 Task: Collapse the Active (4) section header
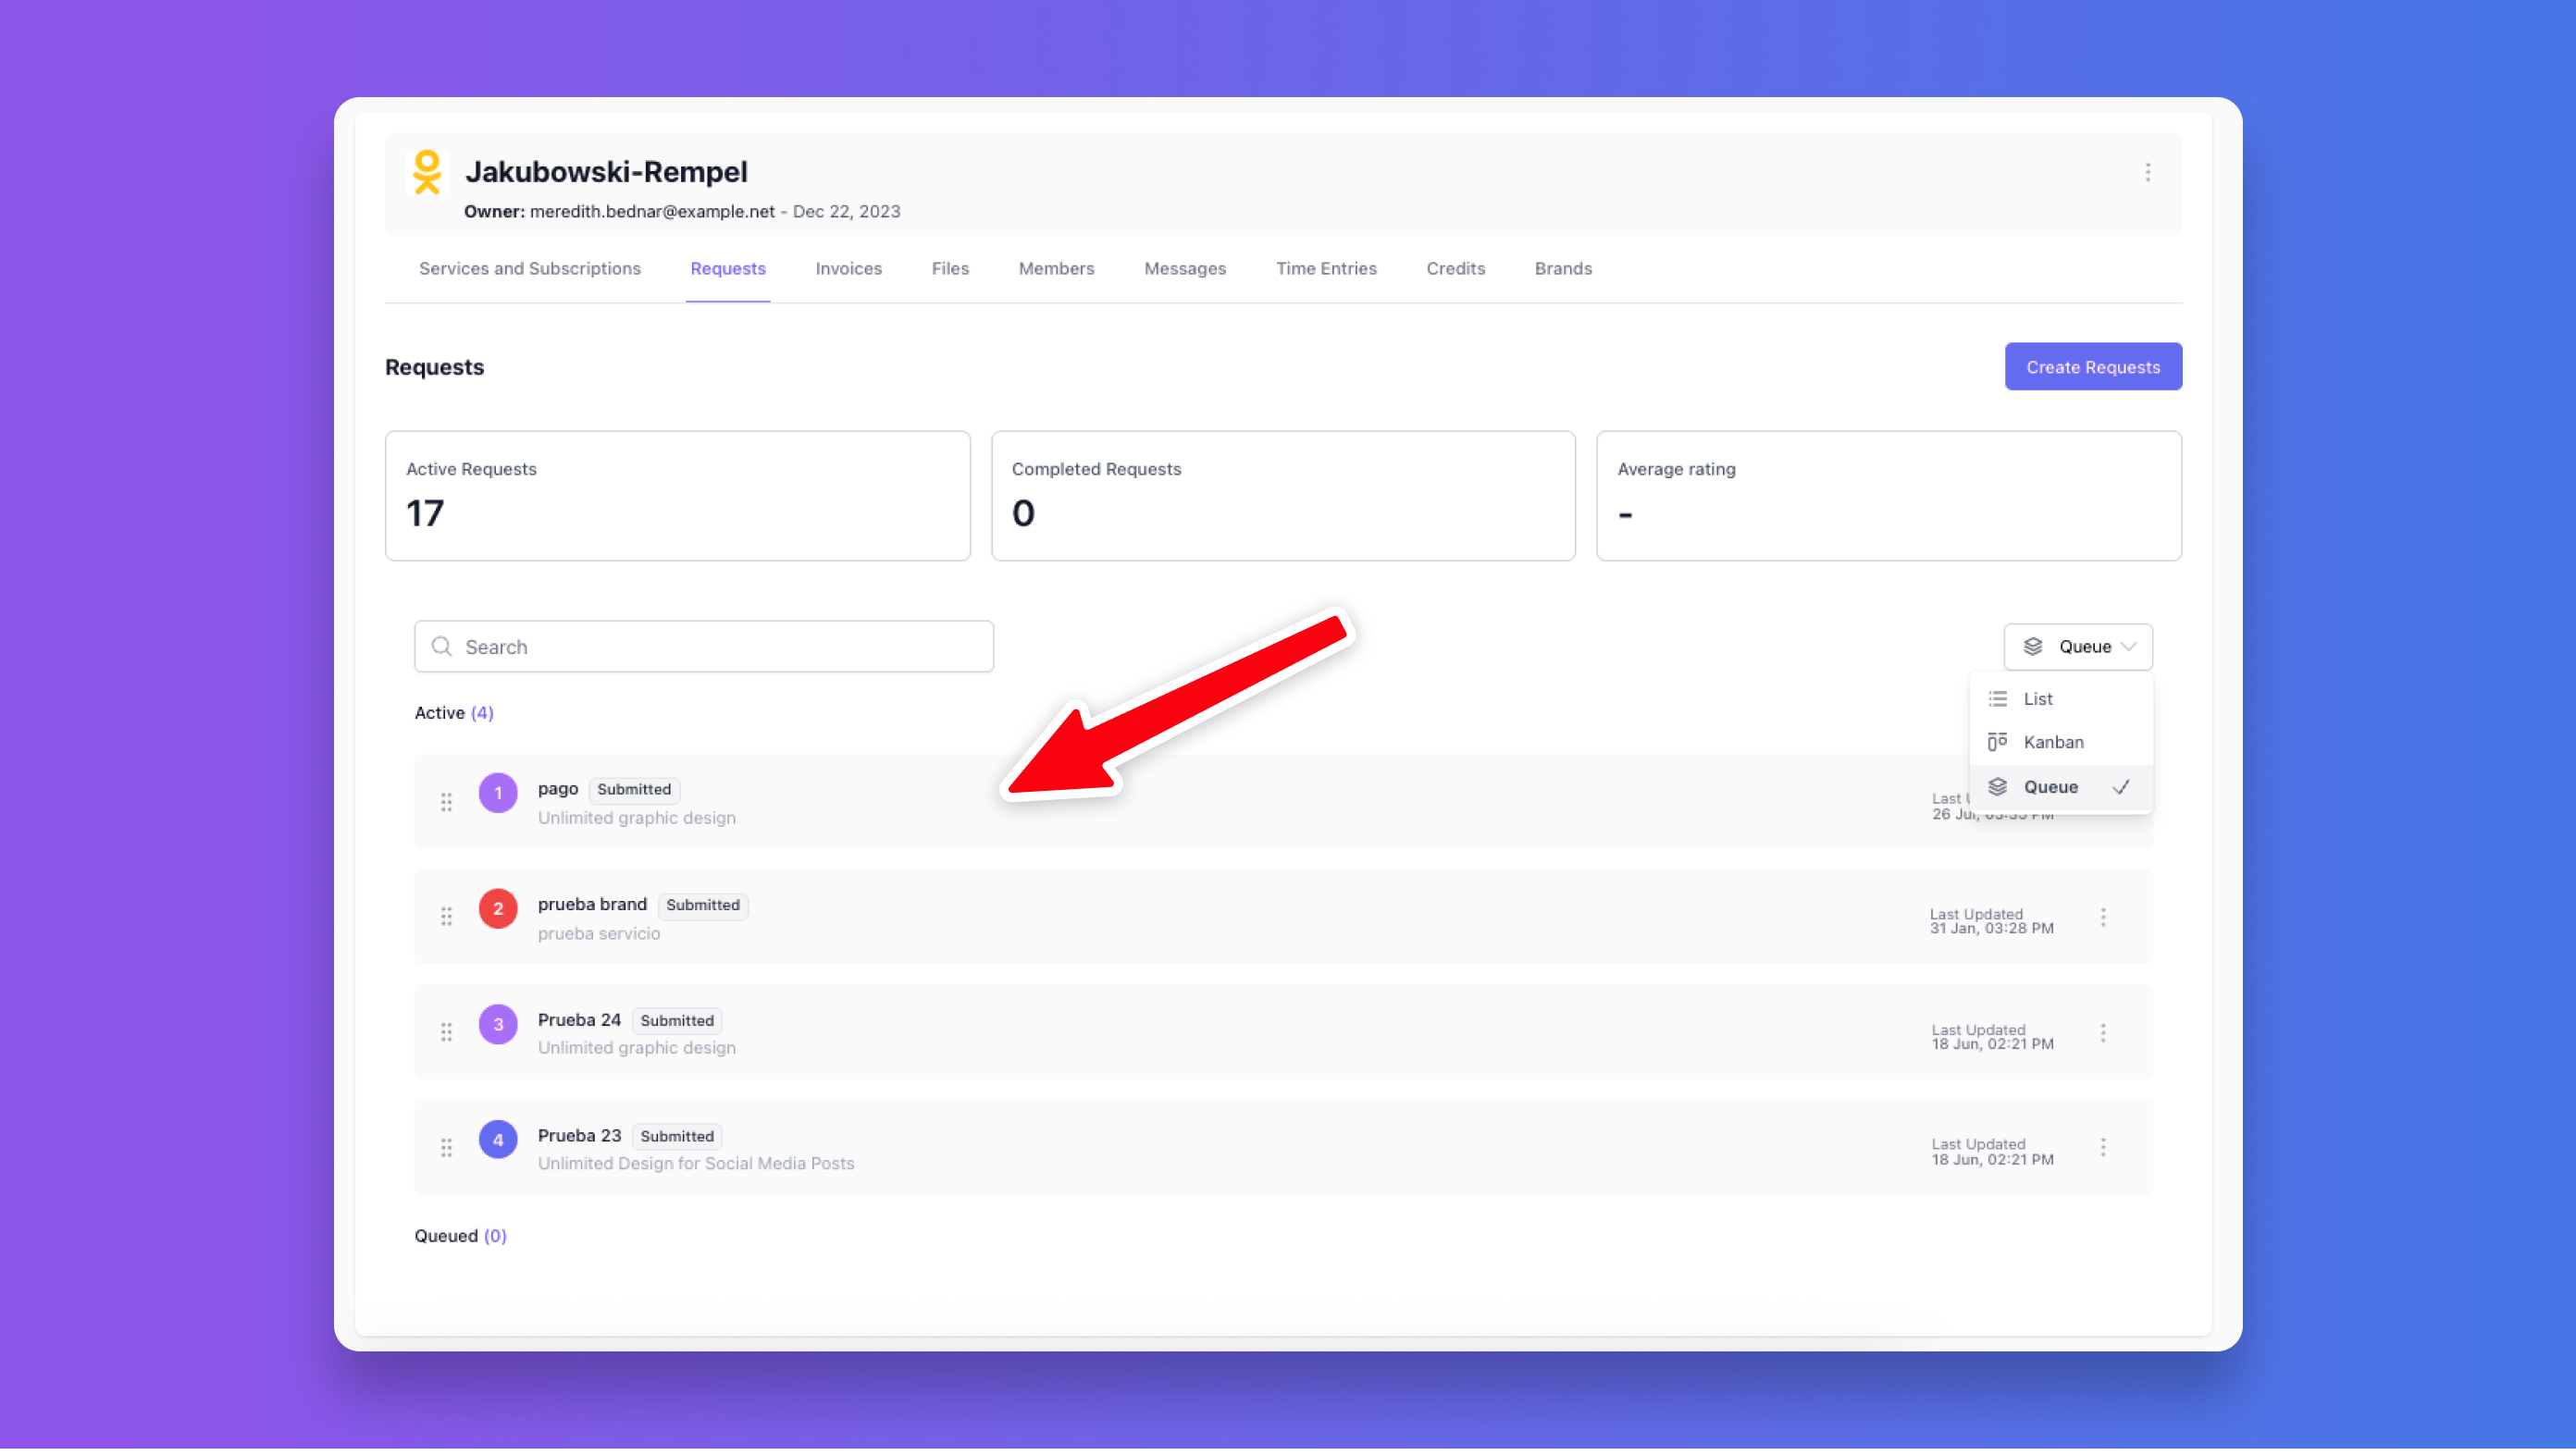coord(453,713)
